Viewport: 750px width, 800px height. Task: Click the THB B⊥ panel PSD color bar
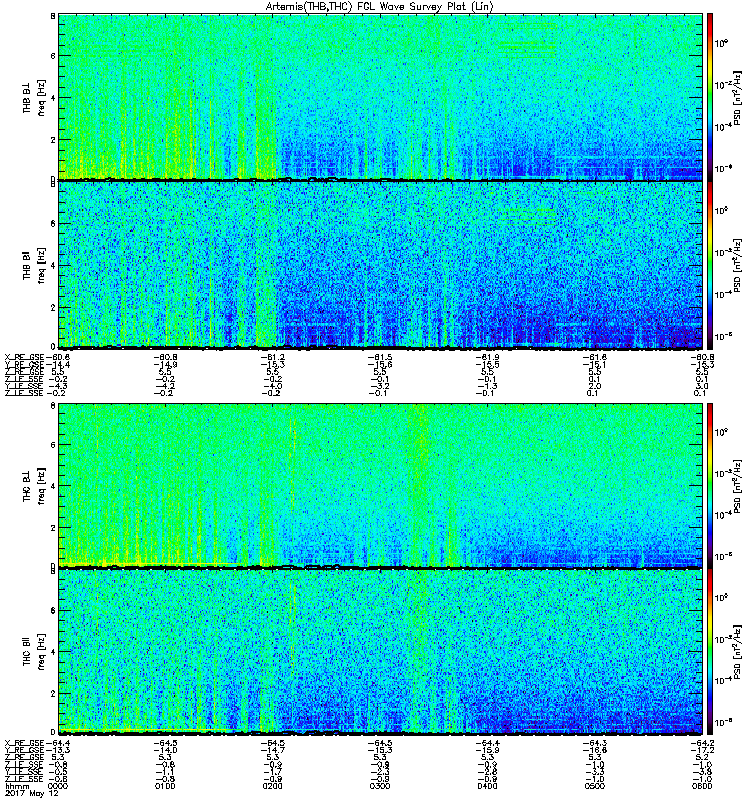coord(710,97)
